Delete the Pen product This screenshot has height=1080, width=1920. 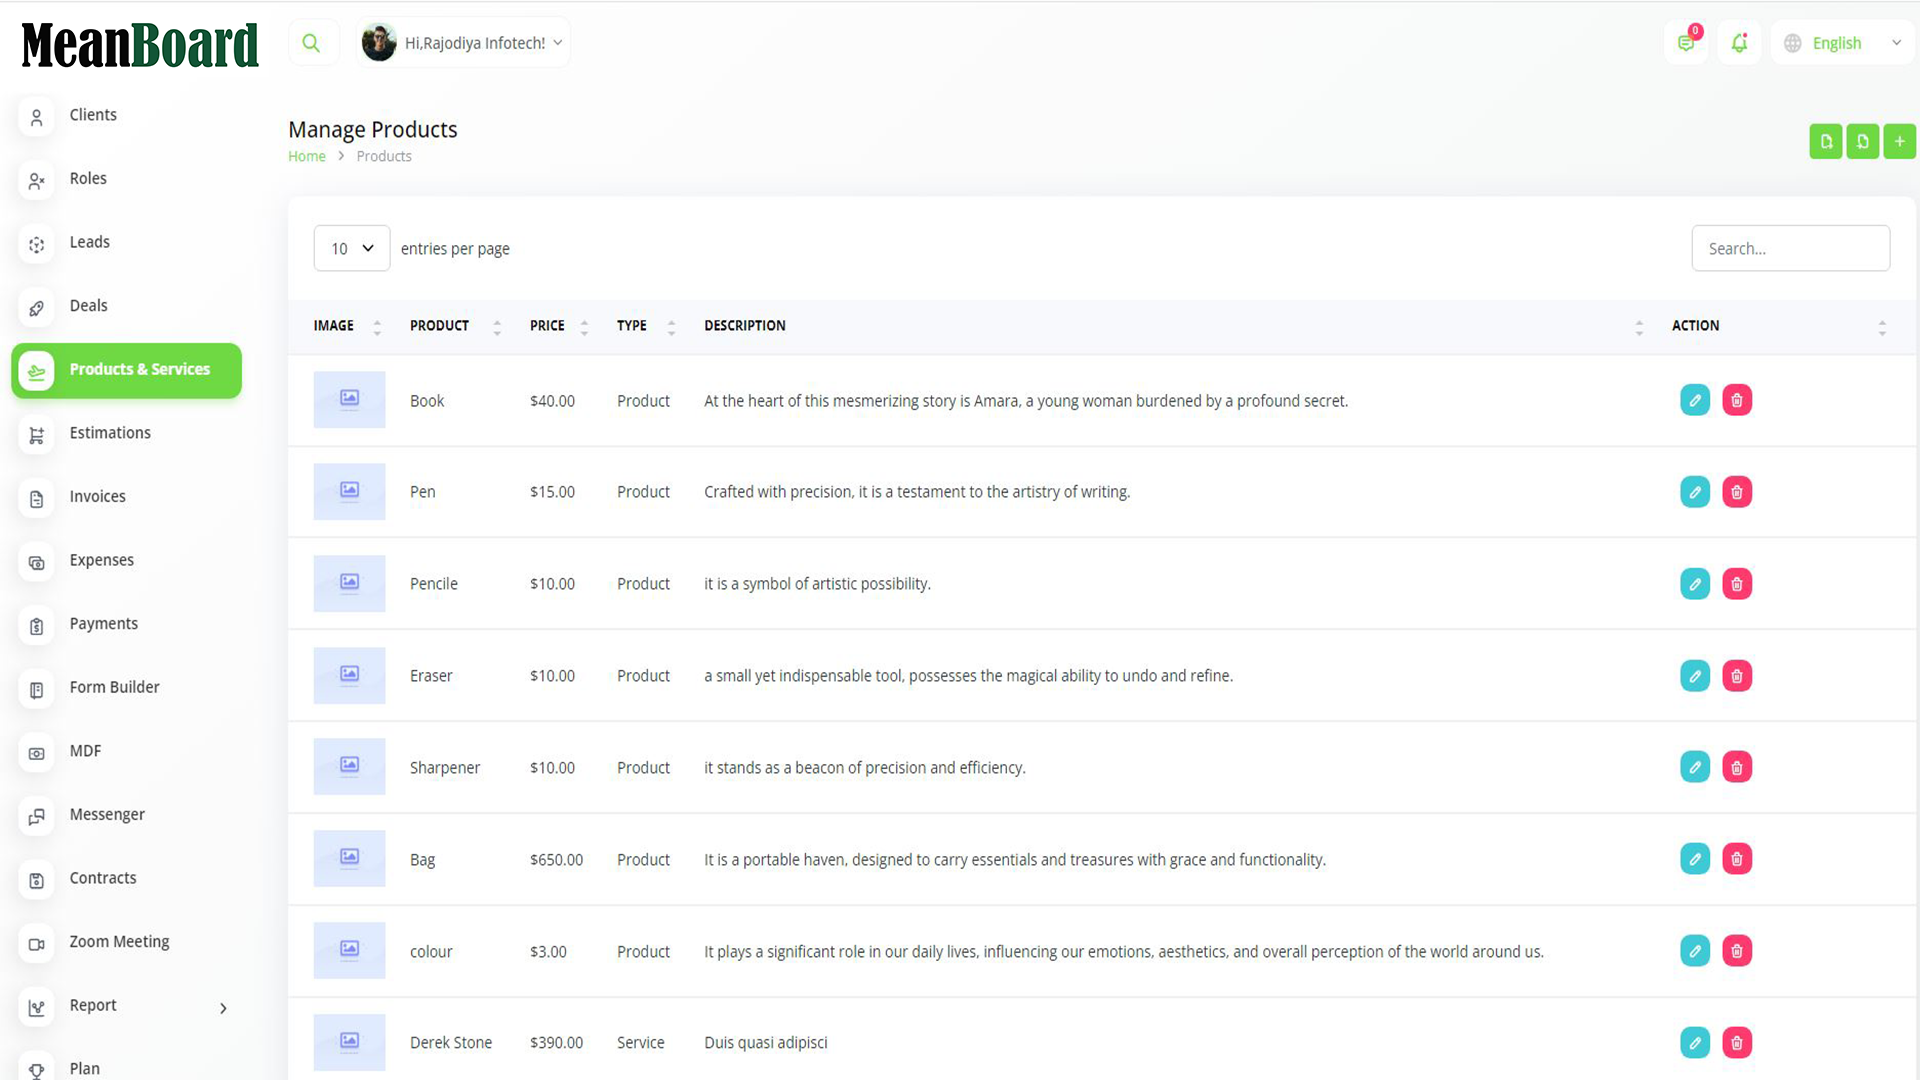(x=1737, y=492)
